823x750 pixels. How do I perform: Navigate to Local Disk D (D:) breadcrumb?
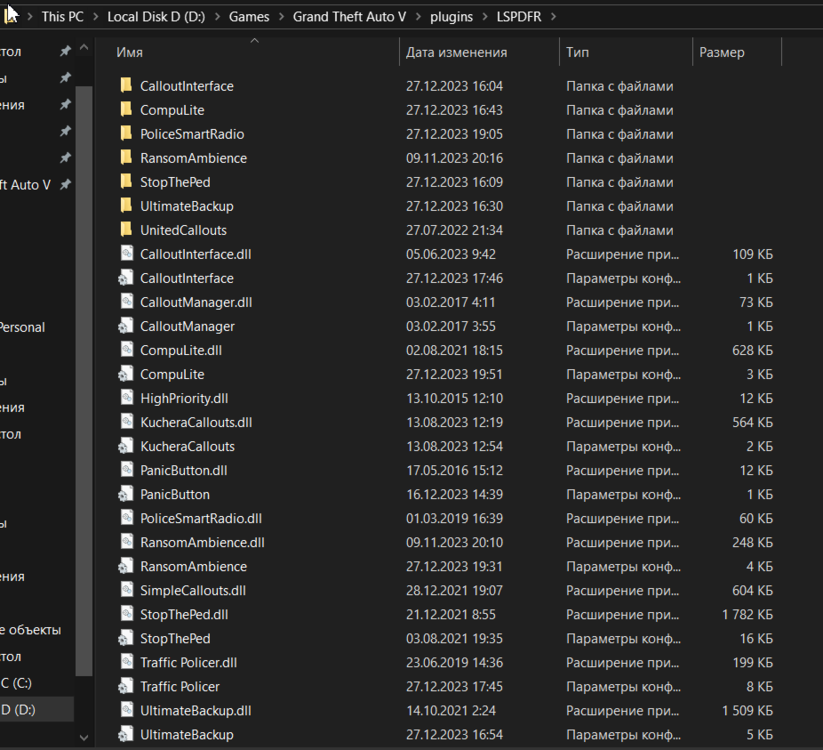[158, 17]
